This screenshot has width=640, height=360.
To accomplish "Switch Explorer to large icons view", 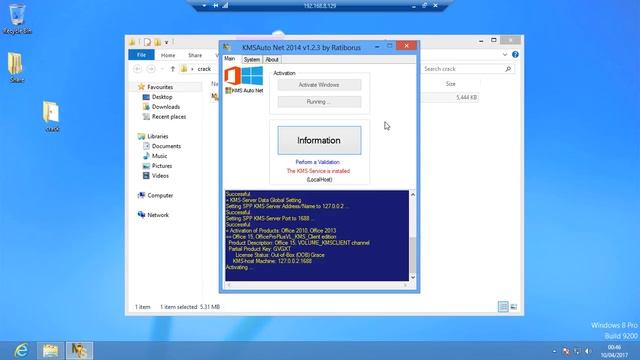I will pos(513,307).
